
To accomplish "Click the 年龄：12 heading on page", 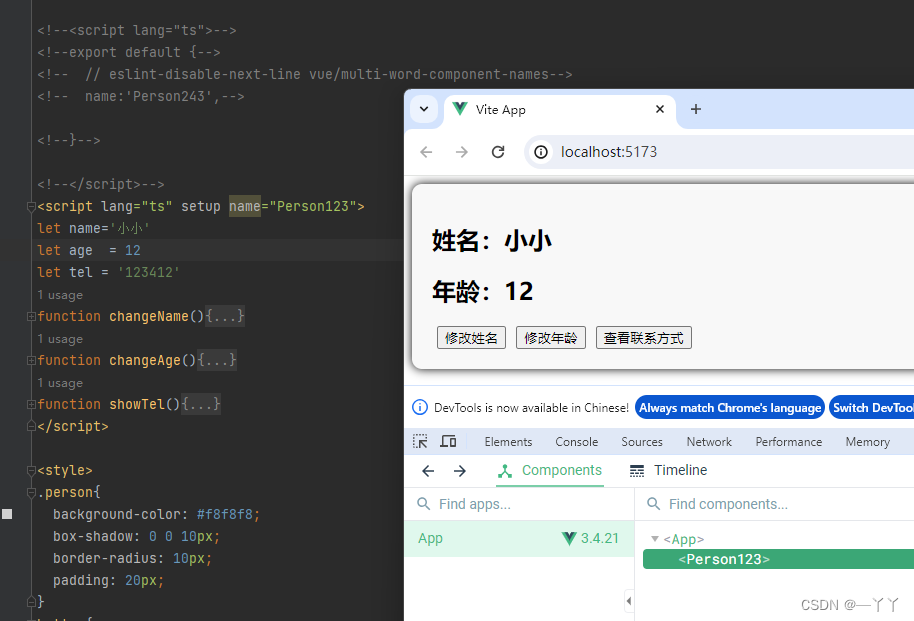I will (x=483, y=291).
